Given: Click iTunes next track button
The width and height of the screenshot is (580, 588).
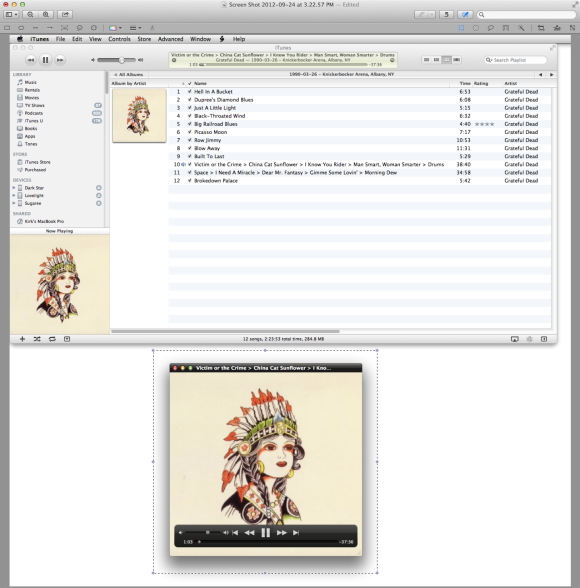Looking at the screenshot, I should [x=60, y=60].
